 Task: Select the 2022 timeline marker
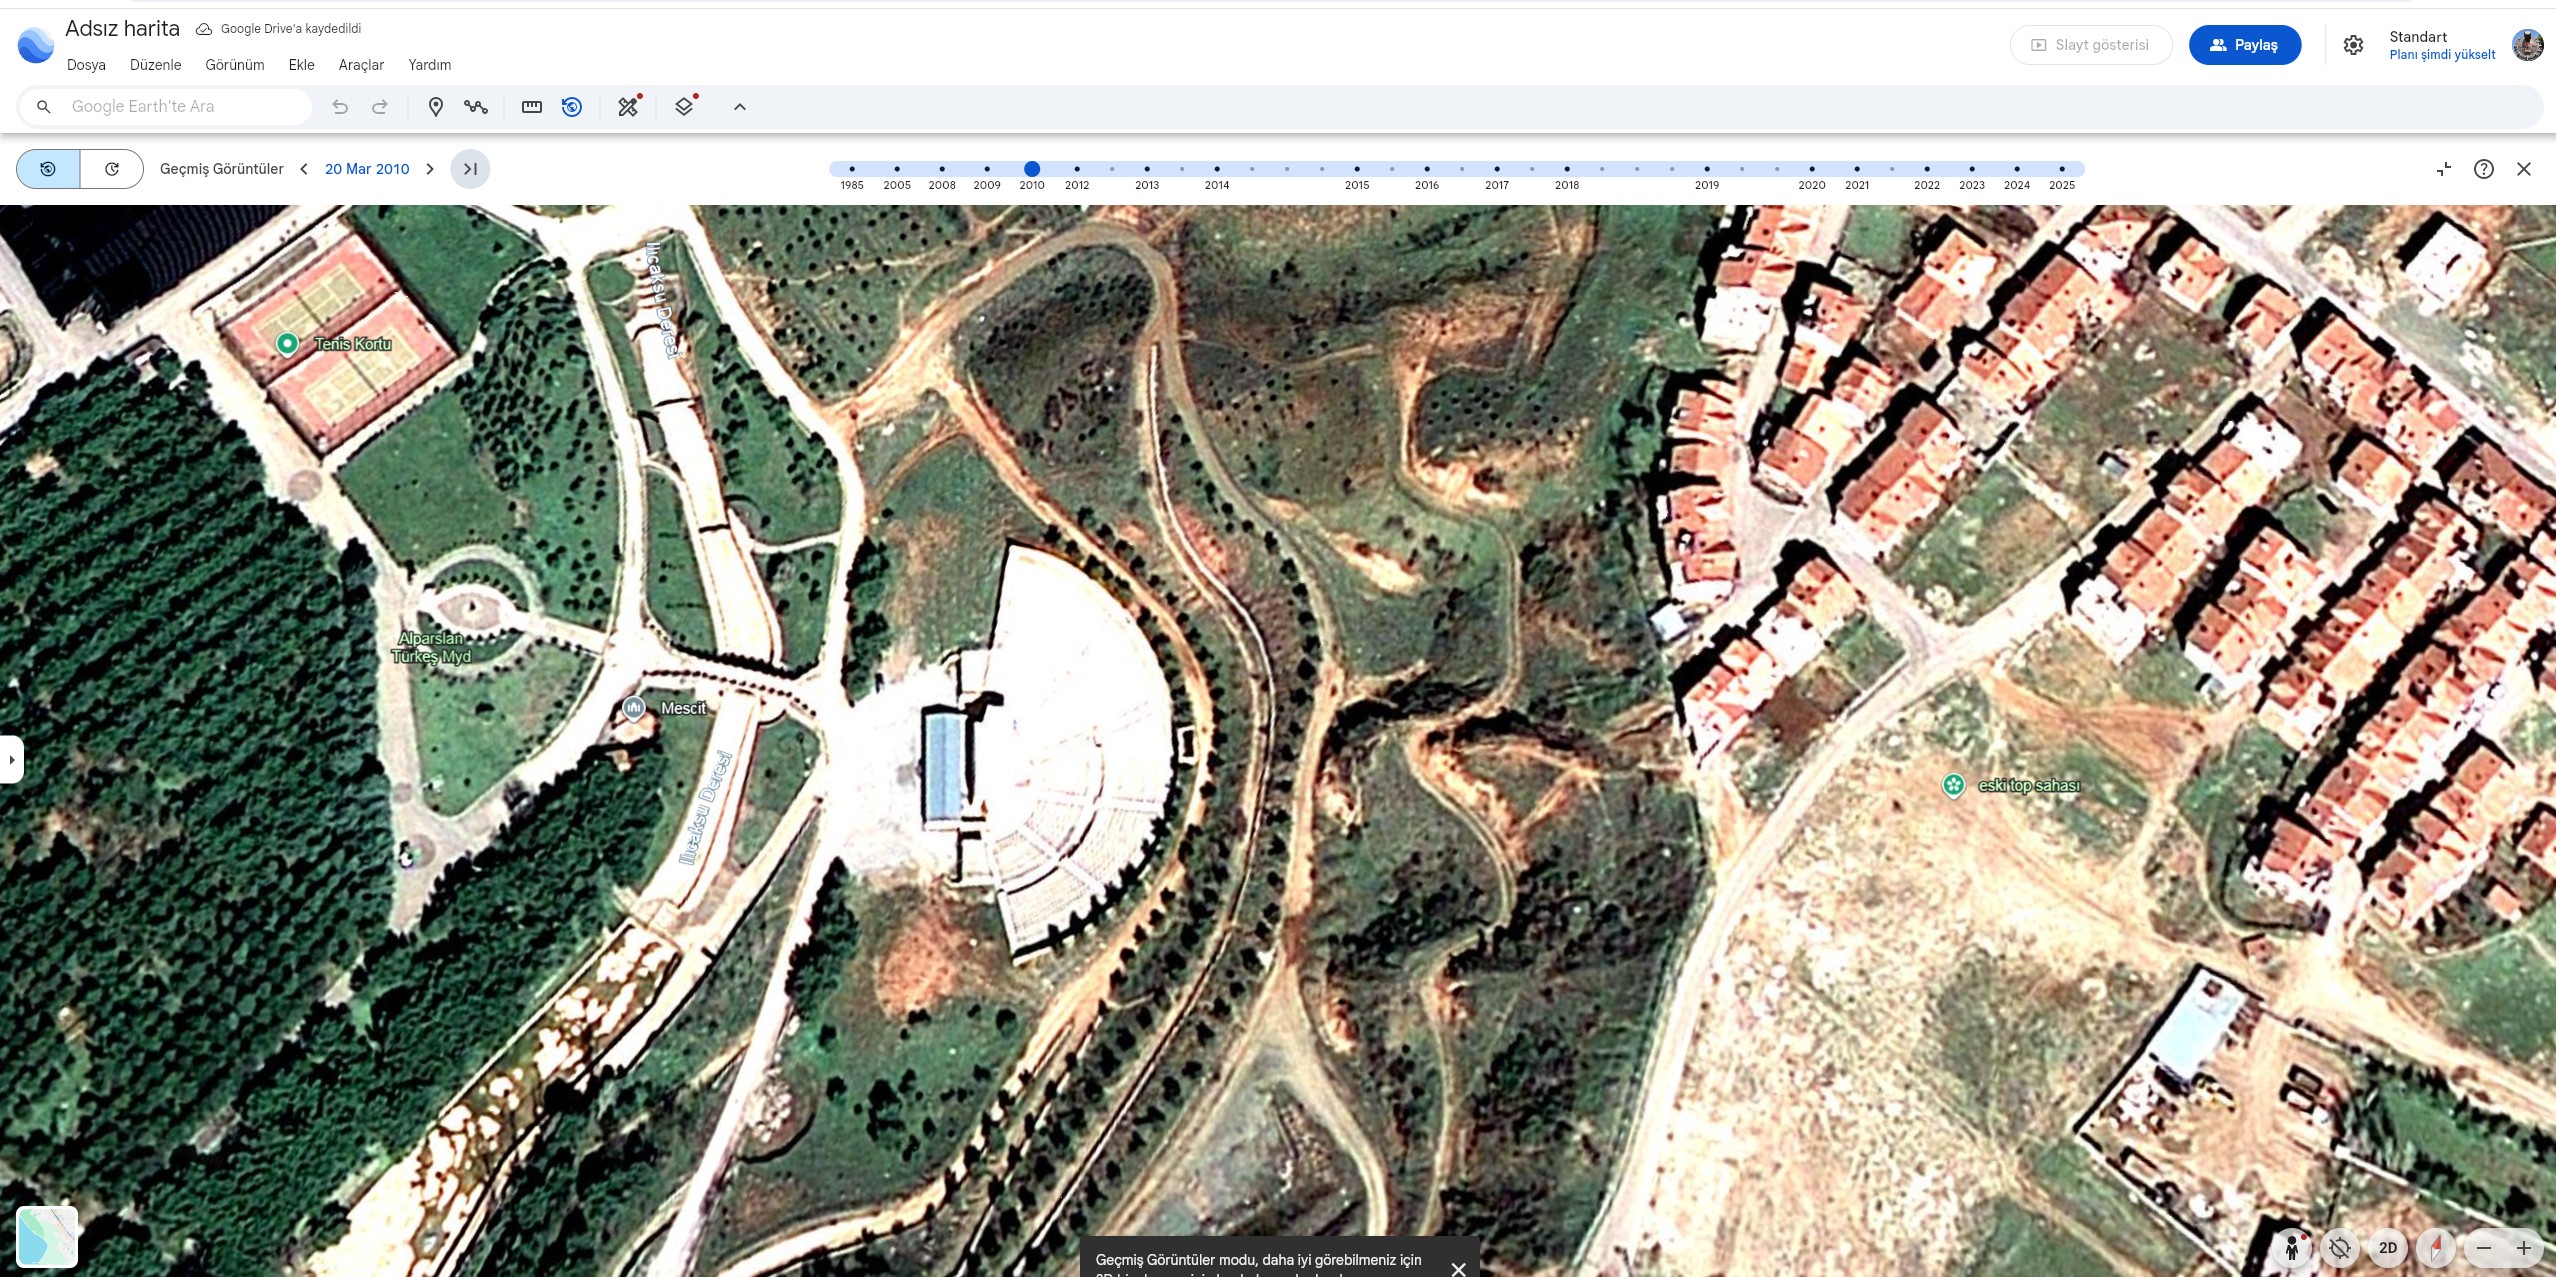(1927, 169)
